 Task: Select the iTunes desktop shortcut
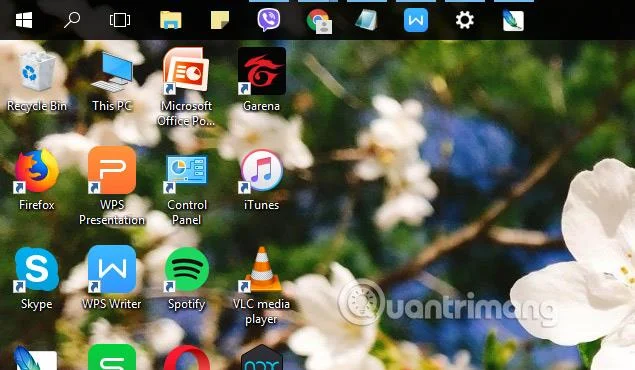point(262,171)
